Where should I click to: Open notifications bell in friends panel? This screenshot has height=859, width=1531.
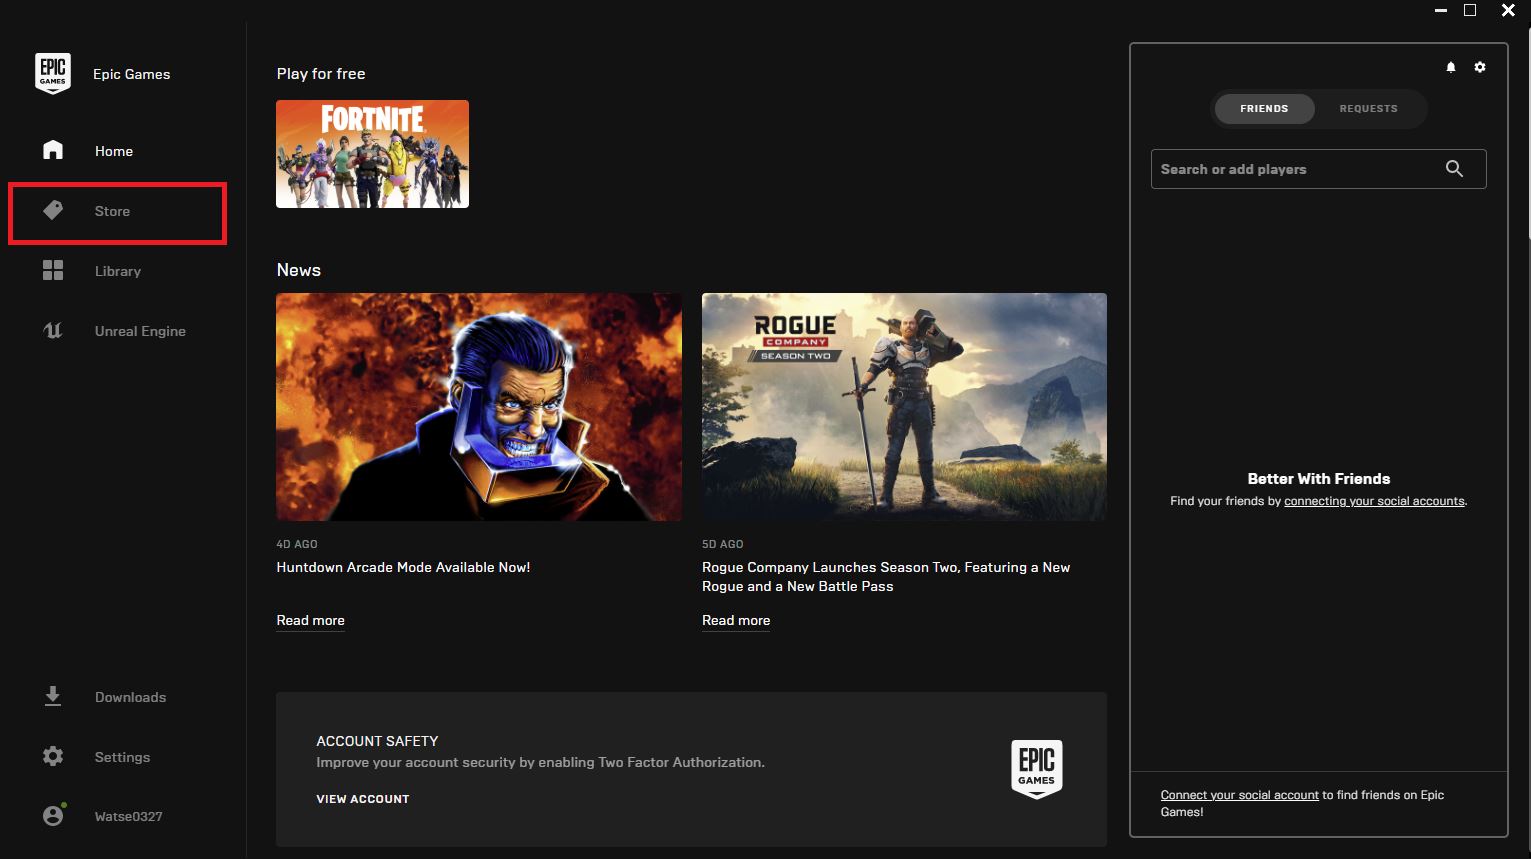[x=1451, y=67]
